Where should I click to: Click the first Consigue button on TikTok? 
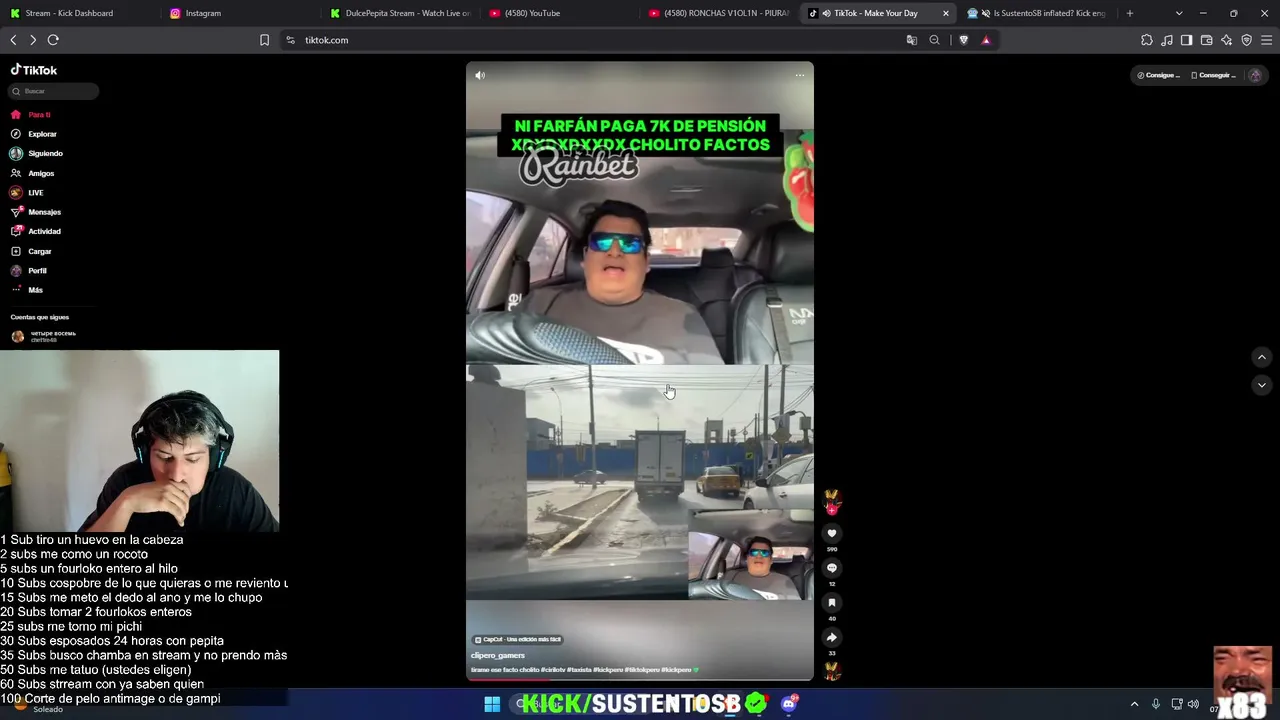coord(1158,75)
